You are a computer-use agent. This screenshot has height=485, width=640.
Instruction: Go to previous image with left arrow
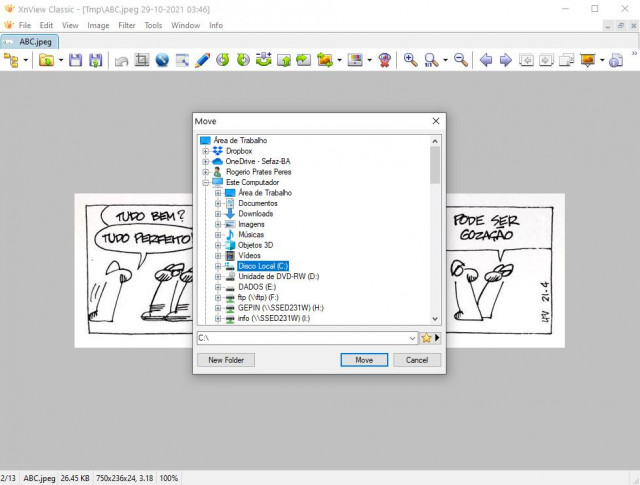(x=486, y=60)
